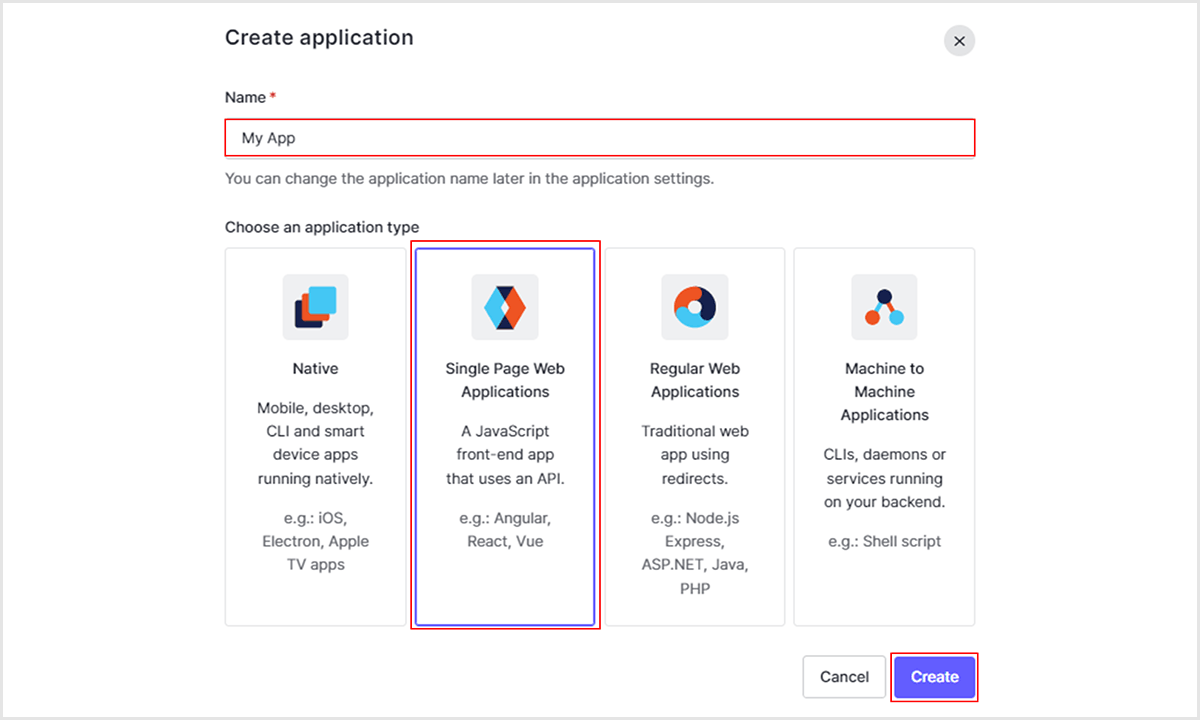Click the 'JavaScript front-end app' description
Screen dimensions: 1200x720
click(x=505, y=455)
